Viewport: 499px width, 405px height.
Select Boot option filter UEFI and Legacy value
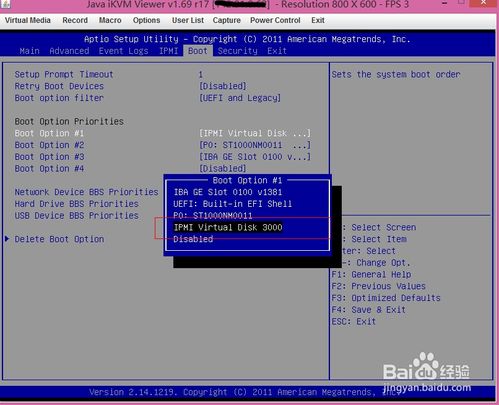click(240, 98)
